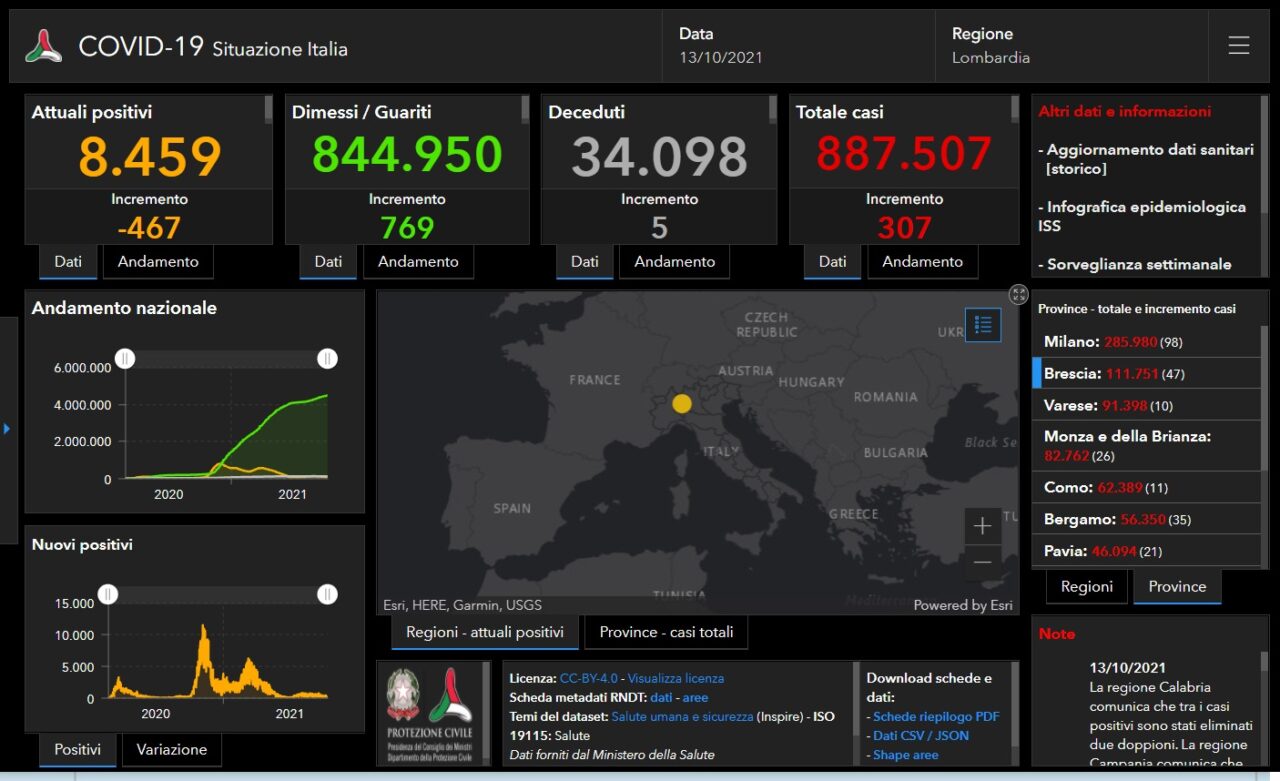Image resolution: width=1280 pixels, height=781 pixels.
Task: Switch Nuovi positivi chart to Variazione
Action: click(x=171, y=749)
